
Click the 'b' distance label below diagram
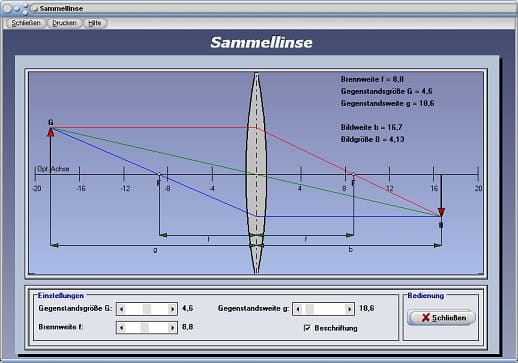[x=350, y=249]
